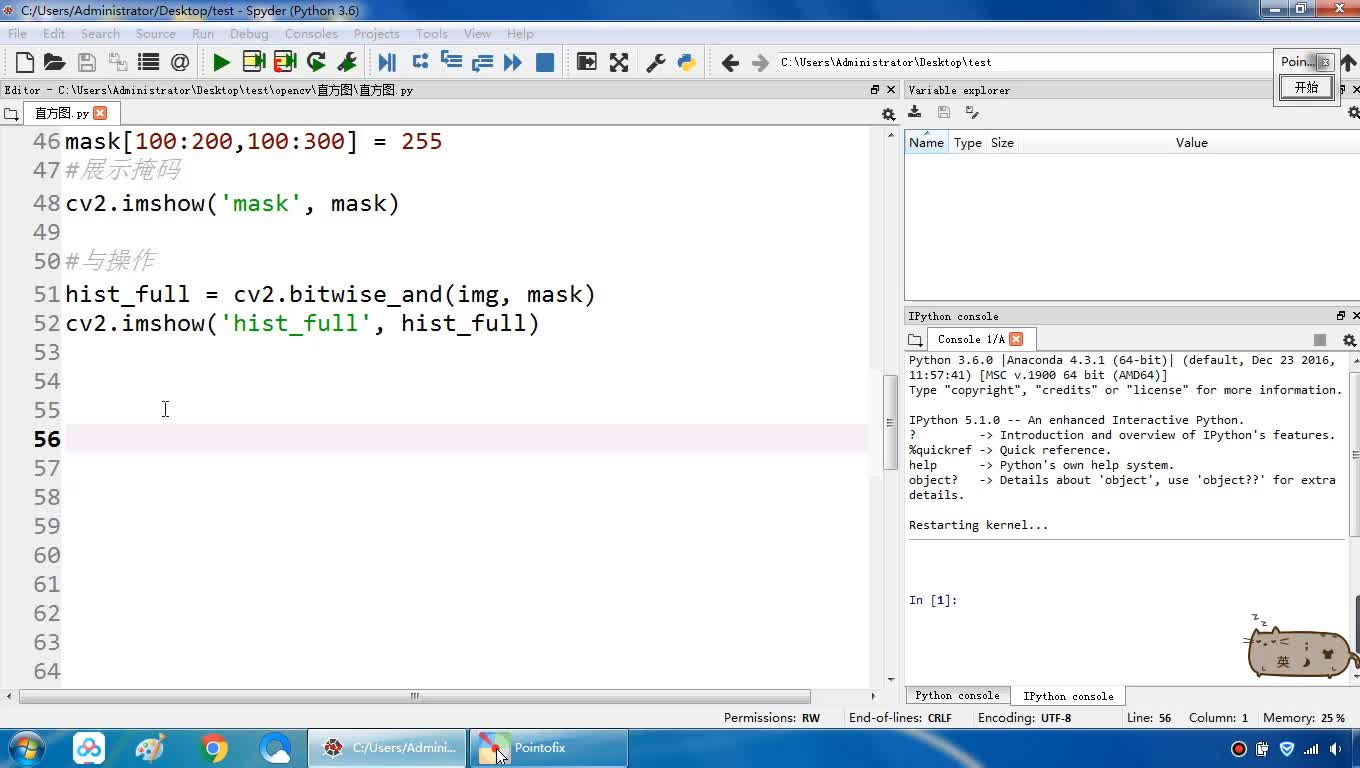Re-run the last script

click(316, 63)
